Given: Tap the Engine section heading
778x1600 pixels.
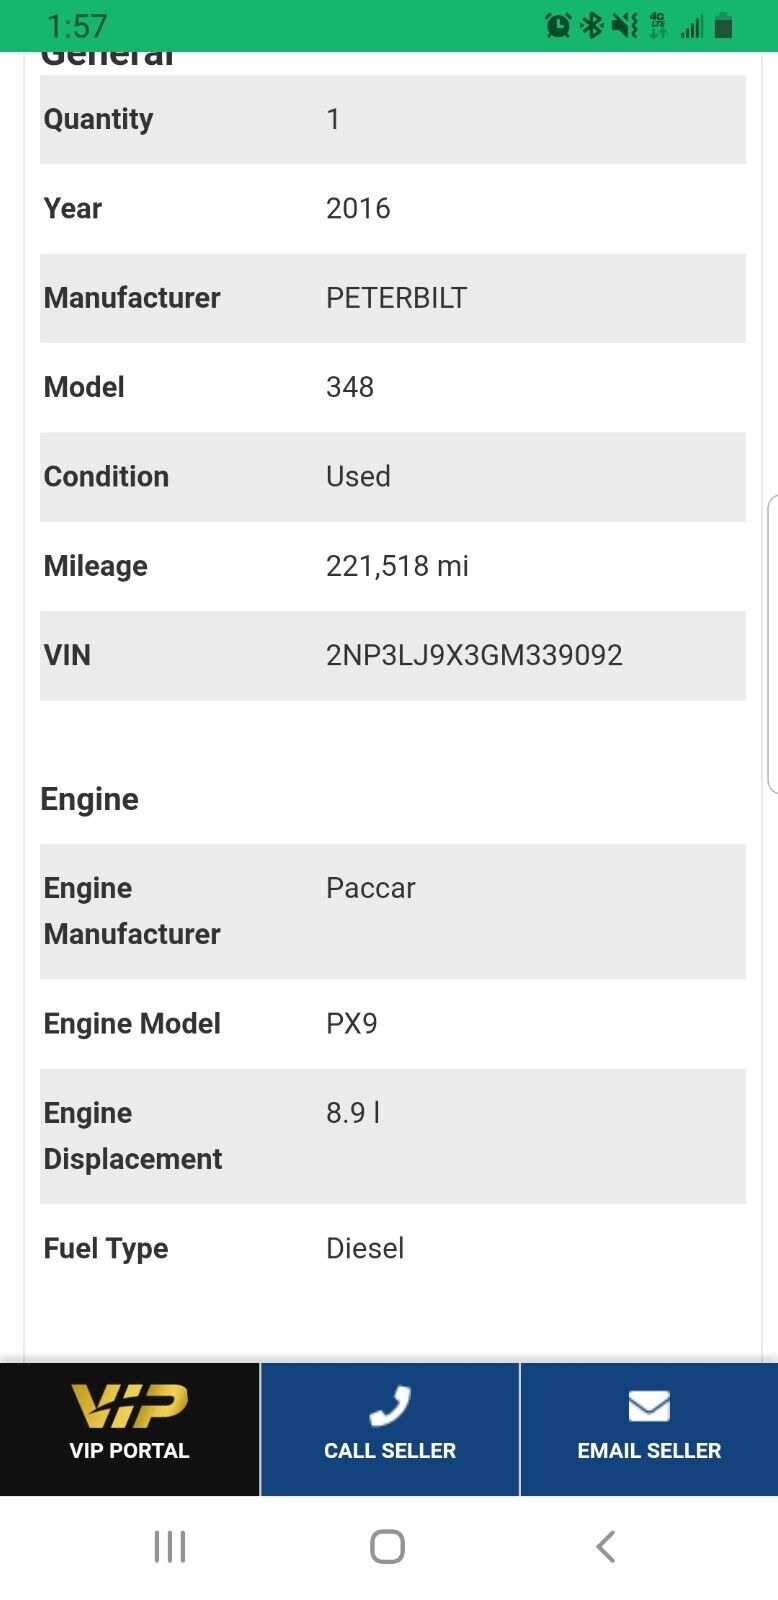Looking at the screenshot, I should click(89, 799).
